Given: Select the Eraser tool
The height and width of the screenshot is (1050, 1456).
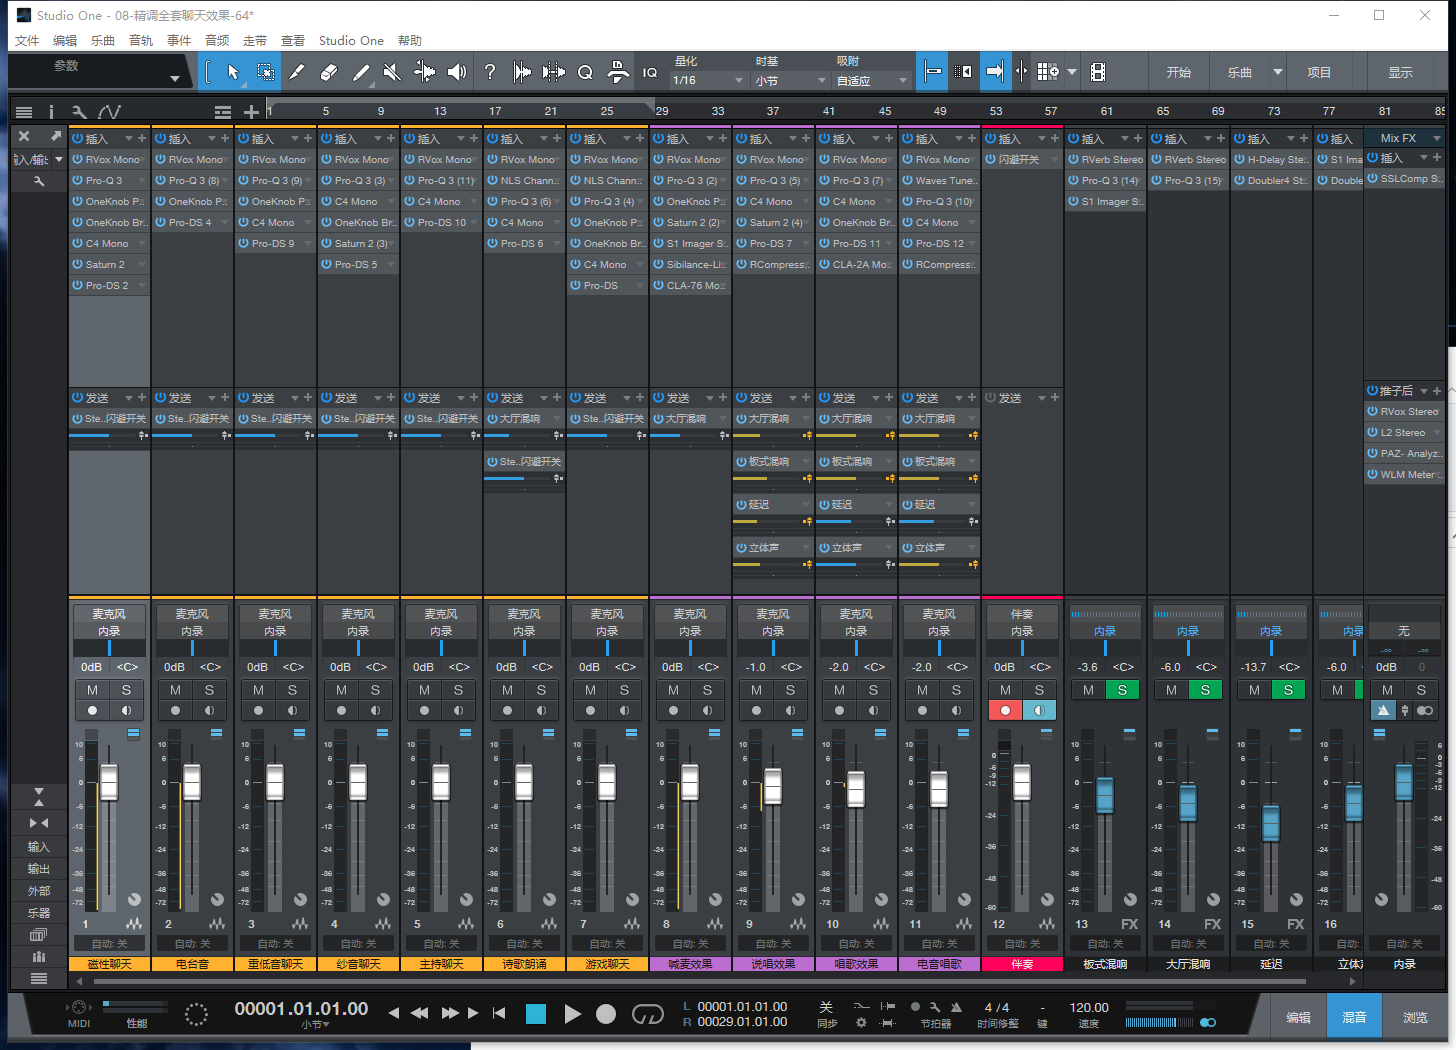Looking at the screenshot, I should pos(328,71).
